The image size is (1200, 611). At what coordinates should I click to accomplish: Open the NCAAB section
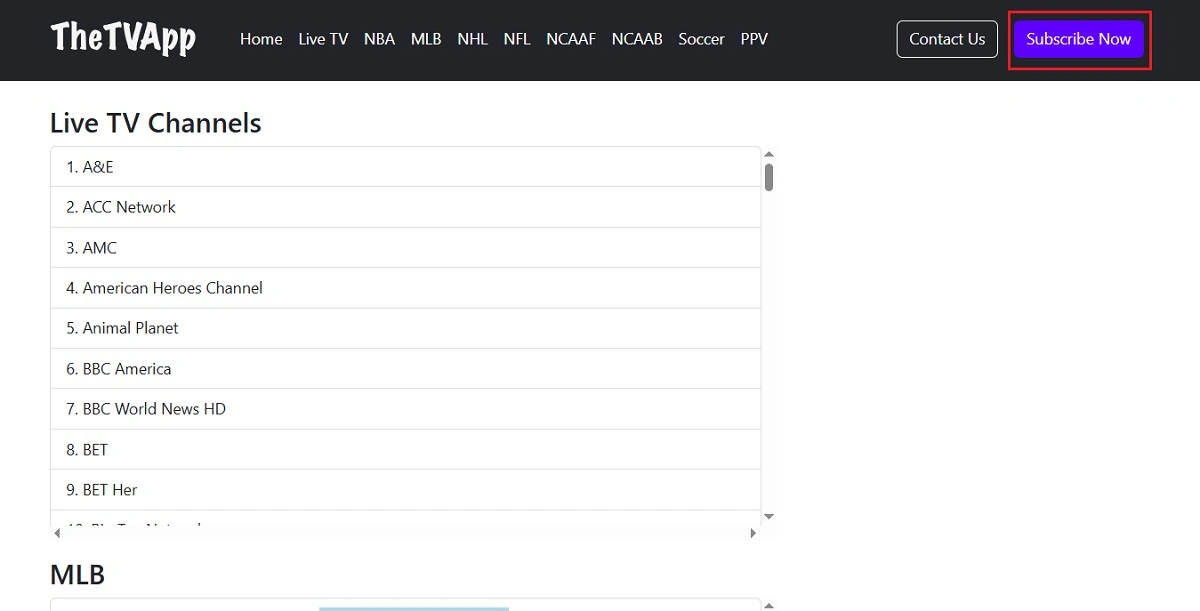[637, 39]
